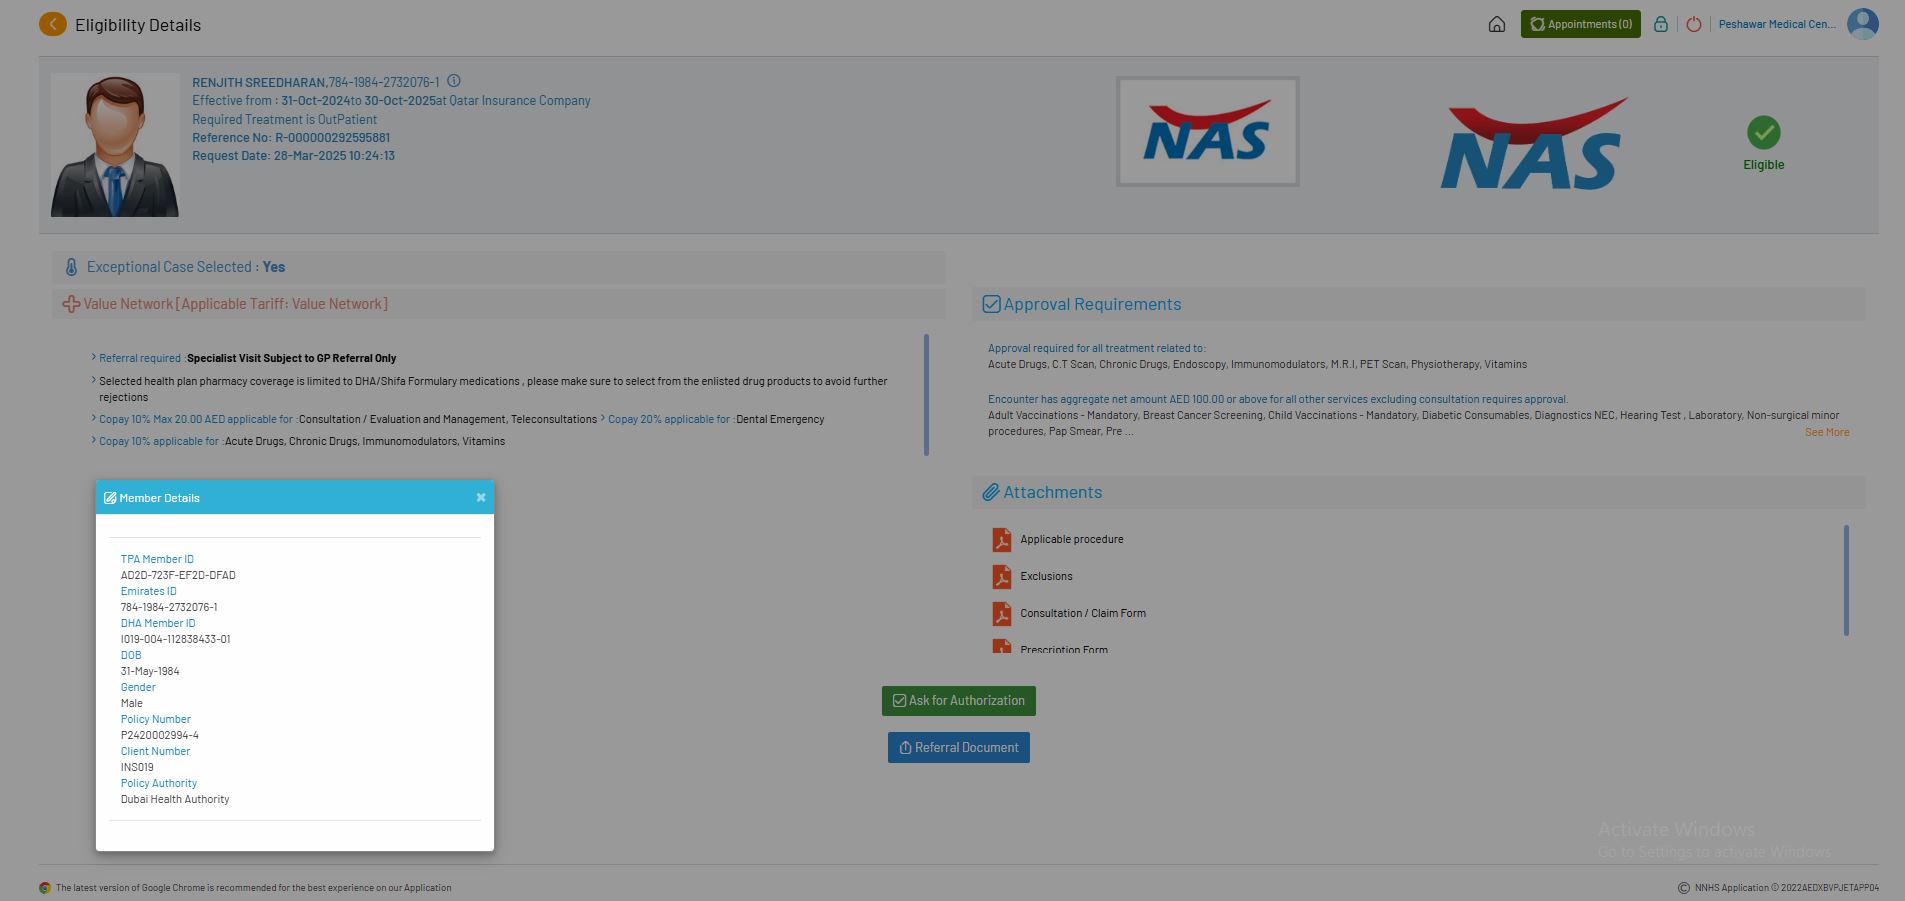1905x901 pixels.
Task: Open the Exclusions attachment
Action: coord(1046,577)
